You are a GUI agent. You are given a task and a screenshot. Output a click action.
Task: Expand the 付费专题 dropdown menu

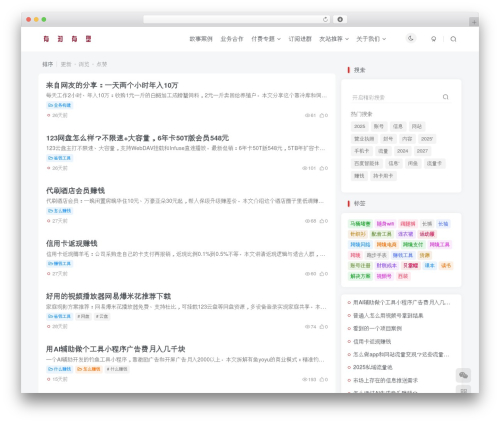[x=266, y=39]
